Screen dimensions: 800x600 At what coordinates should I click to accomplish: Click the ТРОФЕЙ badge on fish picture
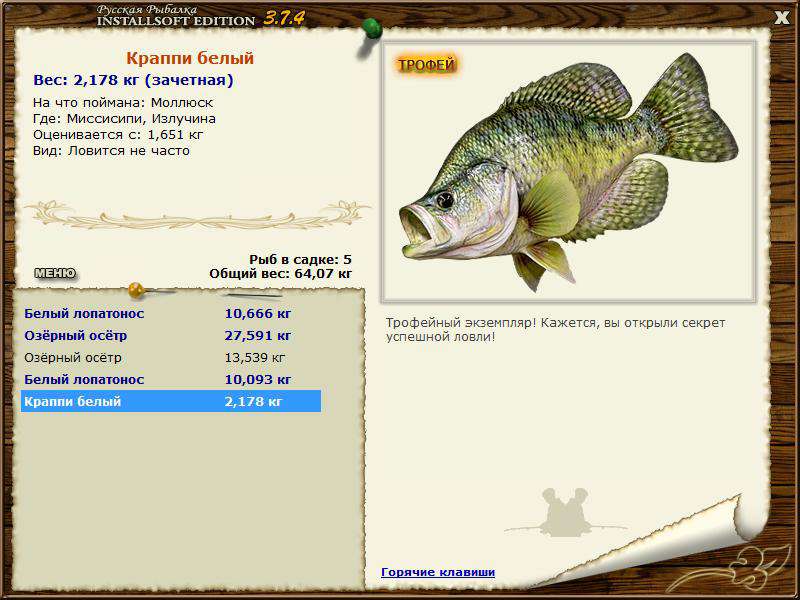click(x=426, y=65)
